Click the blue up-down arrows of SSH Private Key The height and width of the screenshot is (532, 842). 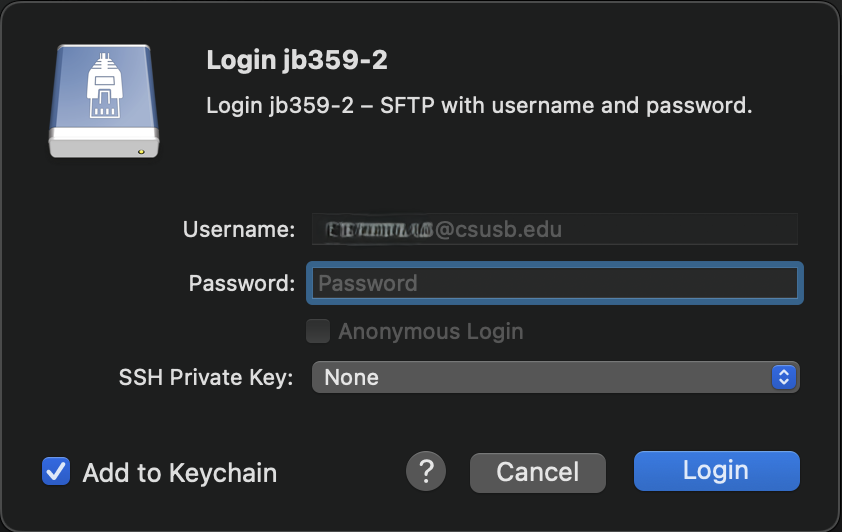783,377
